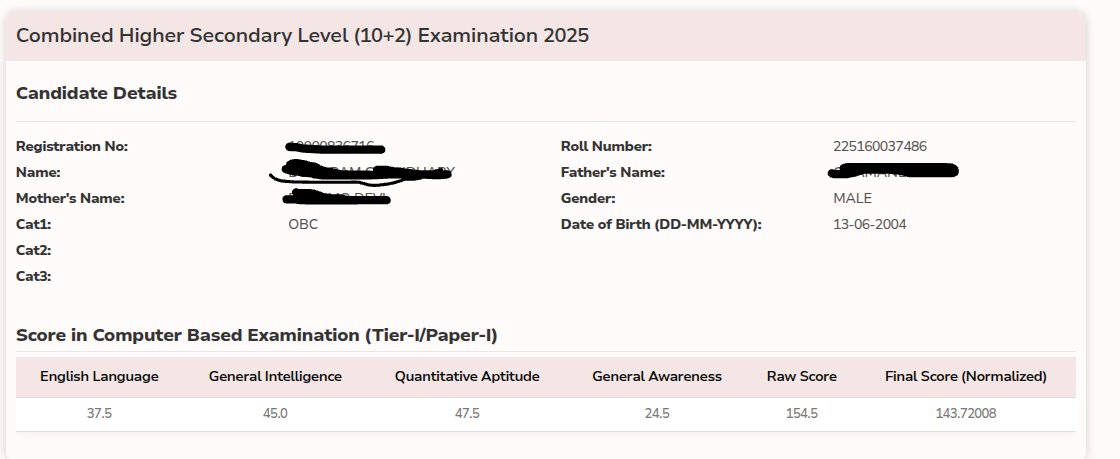Click the Date of Birth label
The image size is (1120, 459).
click(661, 225)
